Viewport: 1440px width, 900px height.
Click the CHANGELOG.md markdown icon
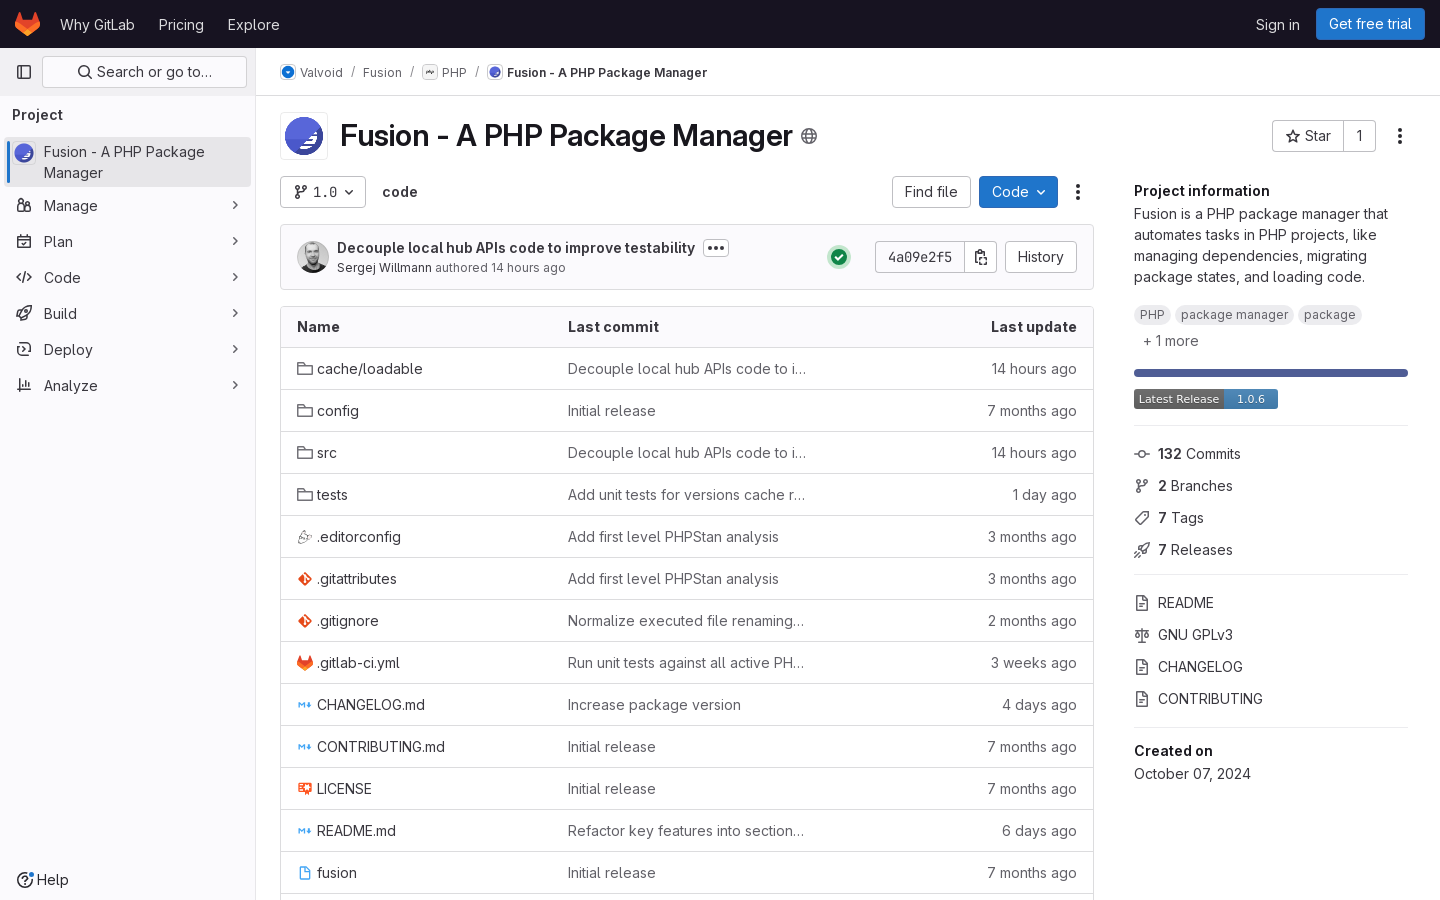pyautogui.click(x=305, y=705)
